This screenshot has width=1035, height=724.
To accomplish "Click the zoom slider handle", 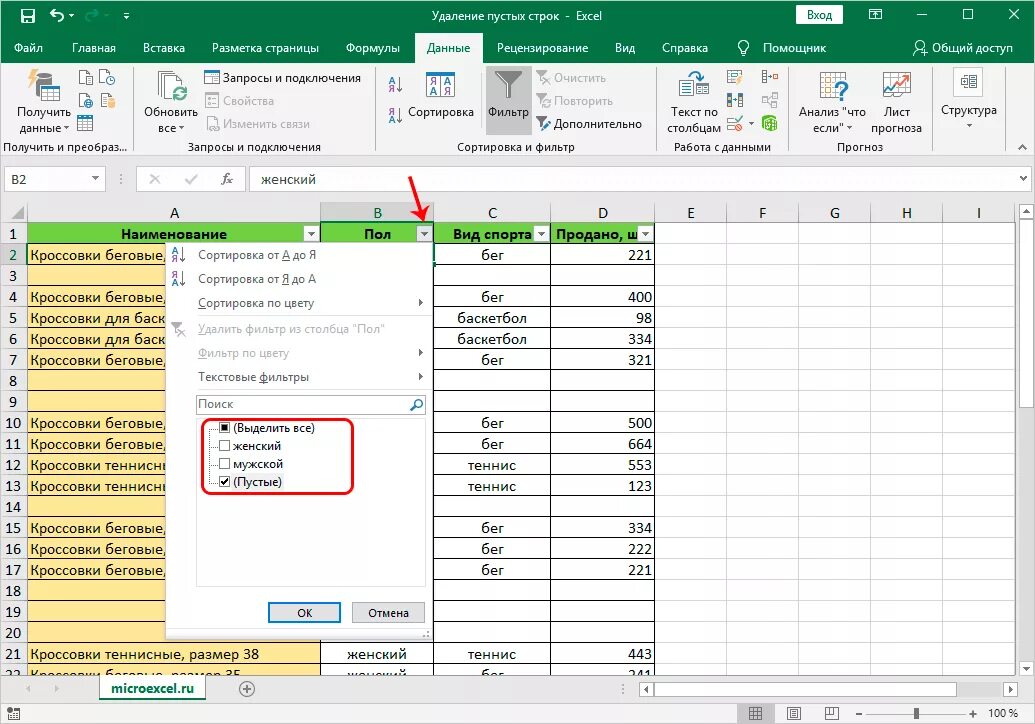I will coord(916,713).
